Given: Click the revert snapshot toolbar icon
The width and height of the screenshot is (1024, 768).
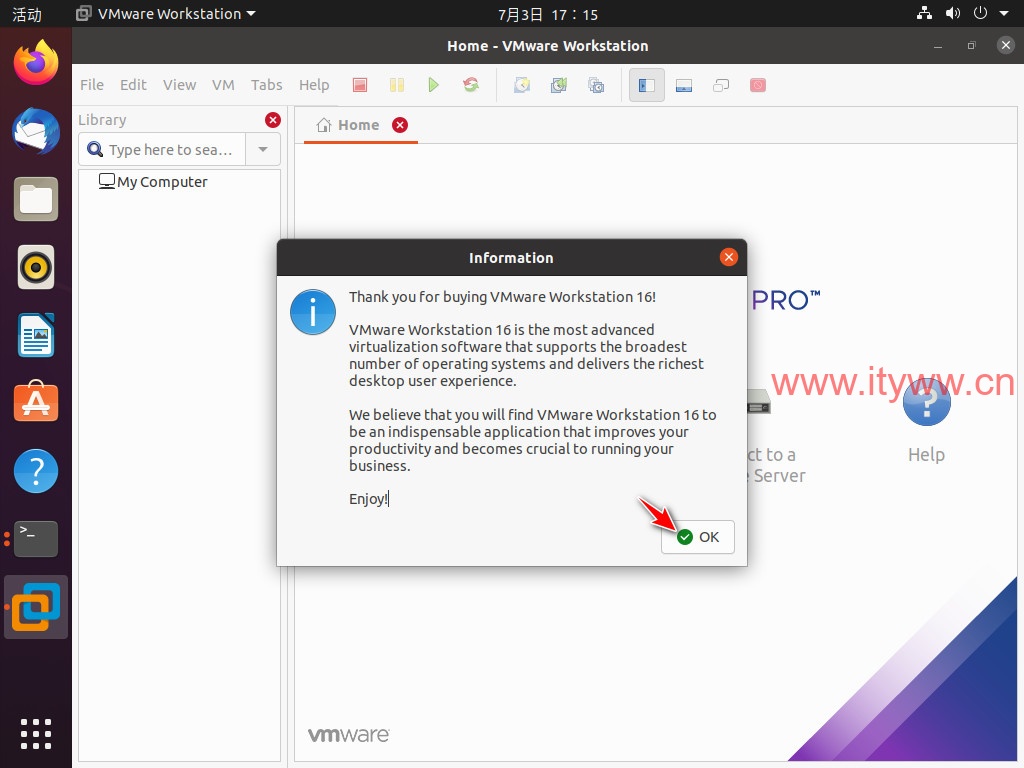Looking at the screenshot, I should pos(559,85).
